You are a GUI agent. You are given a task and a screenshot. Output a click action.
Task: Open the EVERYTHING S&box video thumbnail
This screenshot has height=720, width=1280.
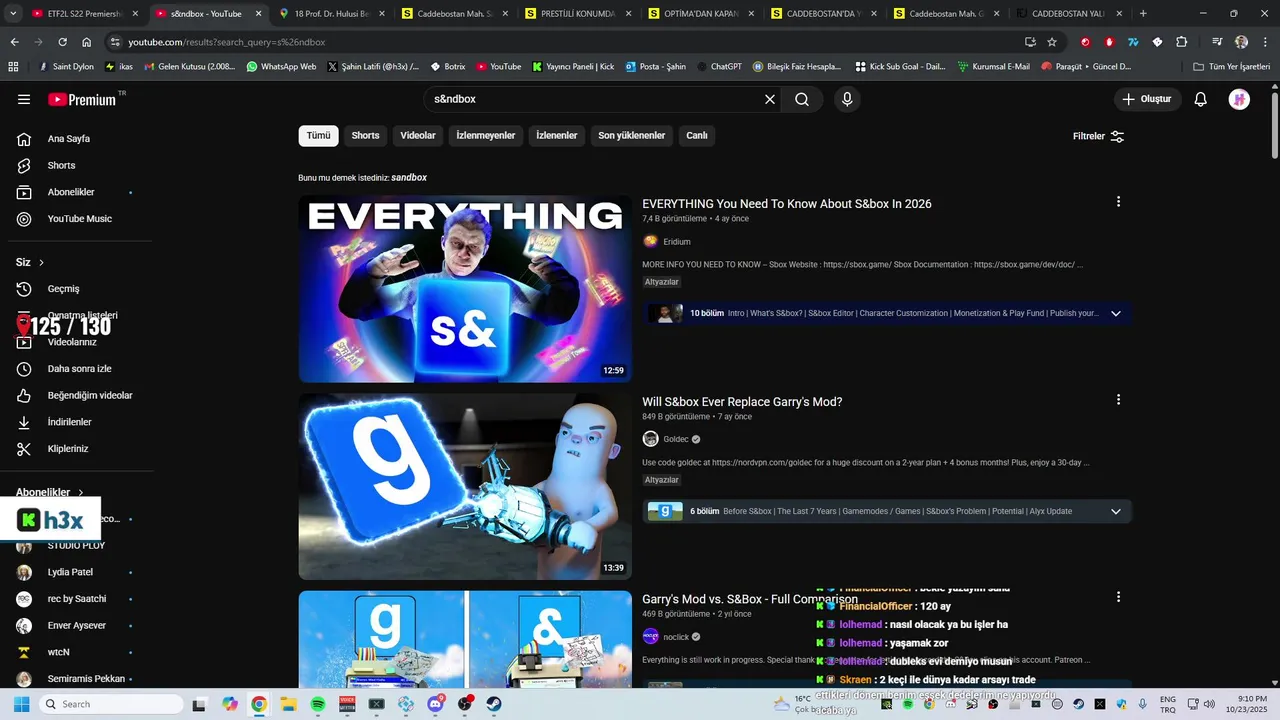(x=465, y=289)
